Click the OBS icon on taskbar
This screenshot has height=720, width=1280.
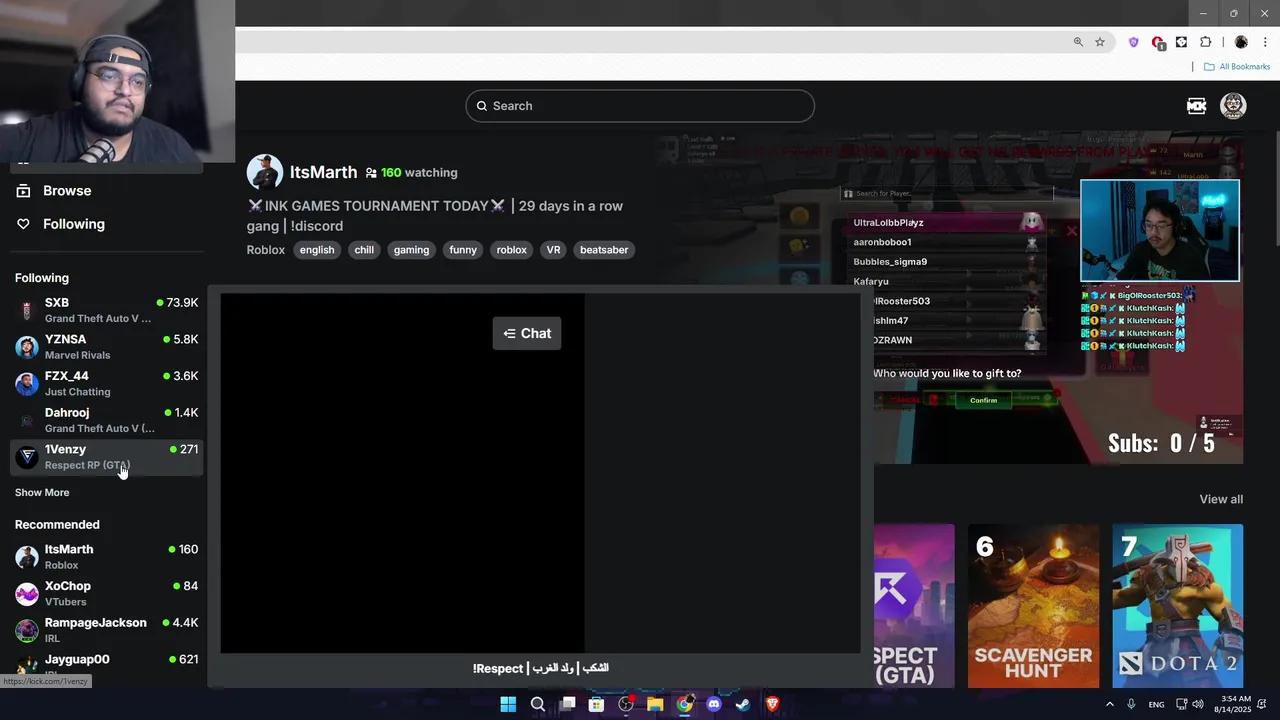tap(626, 704)
